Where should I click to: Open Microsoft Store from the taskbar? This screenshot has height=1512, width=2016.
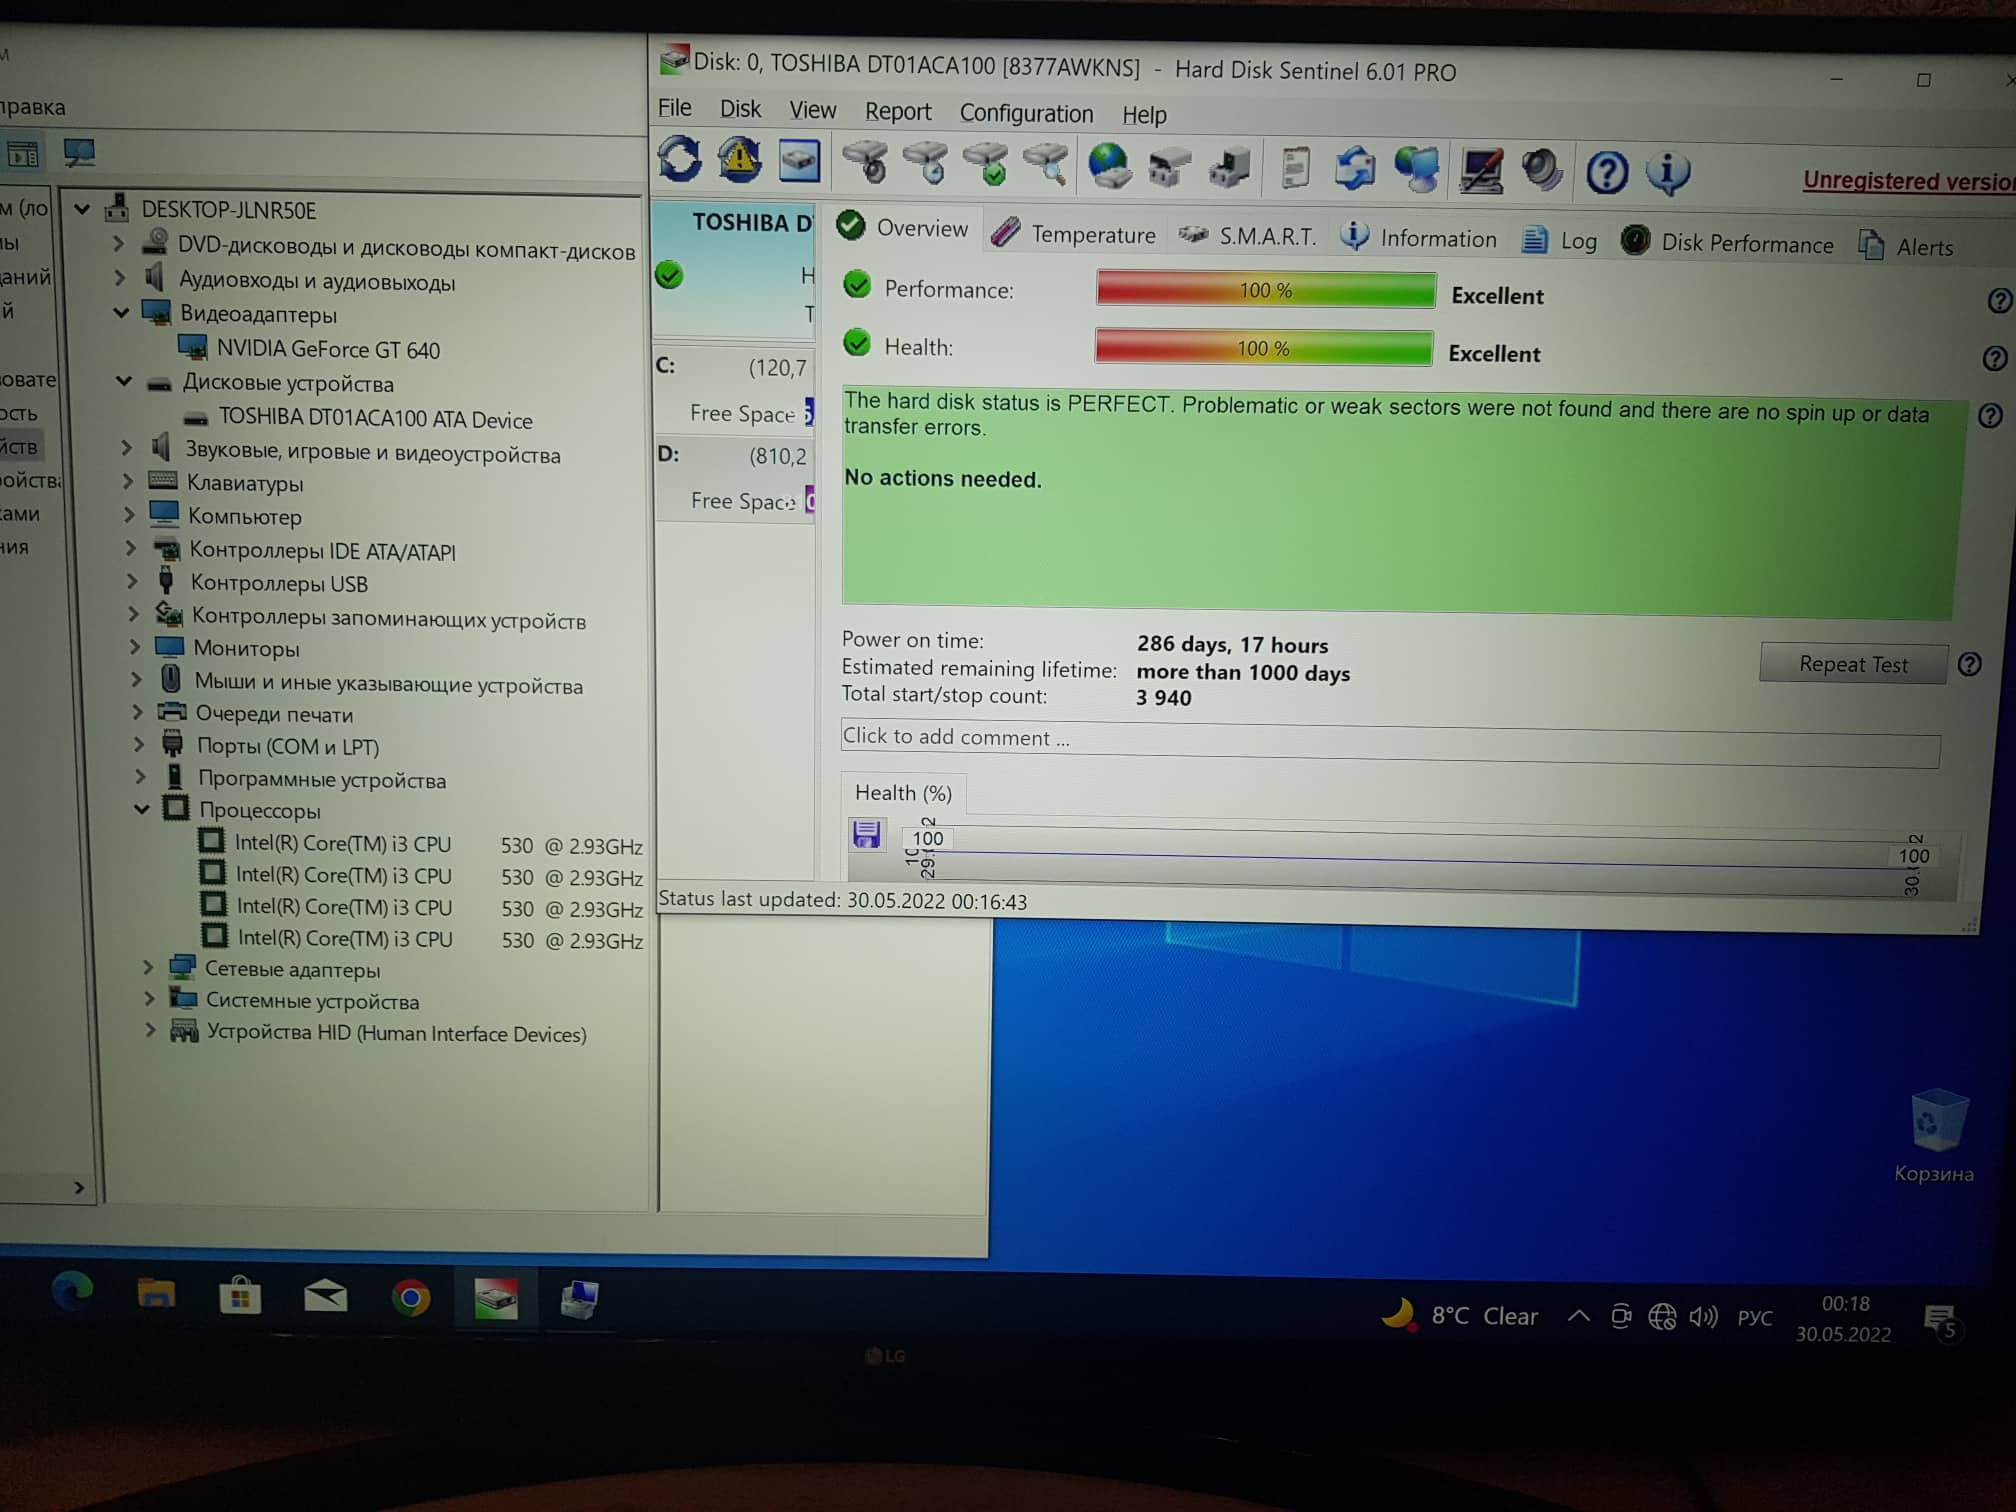[x=240, y=1297]
